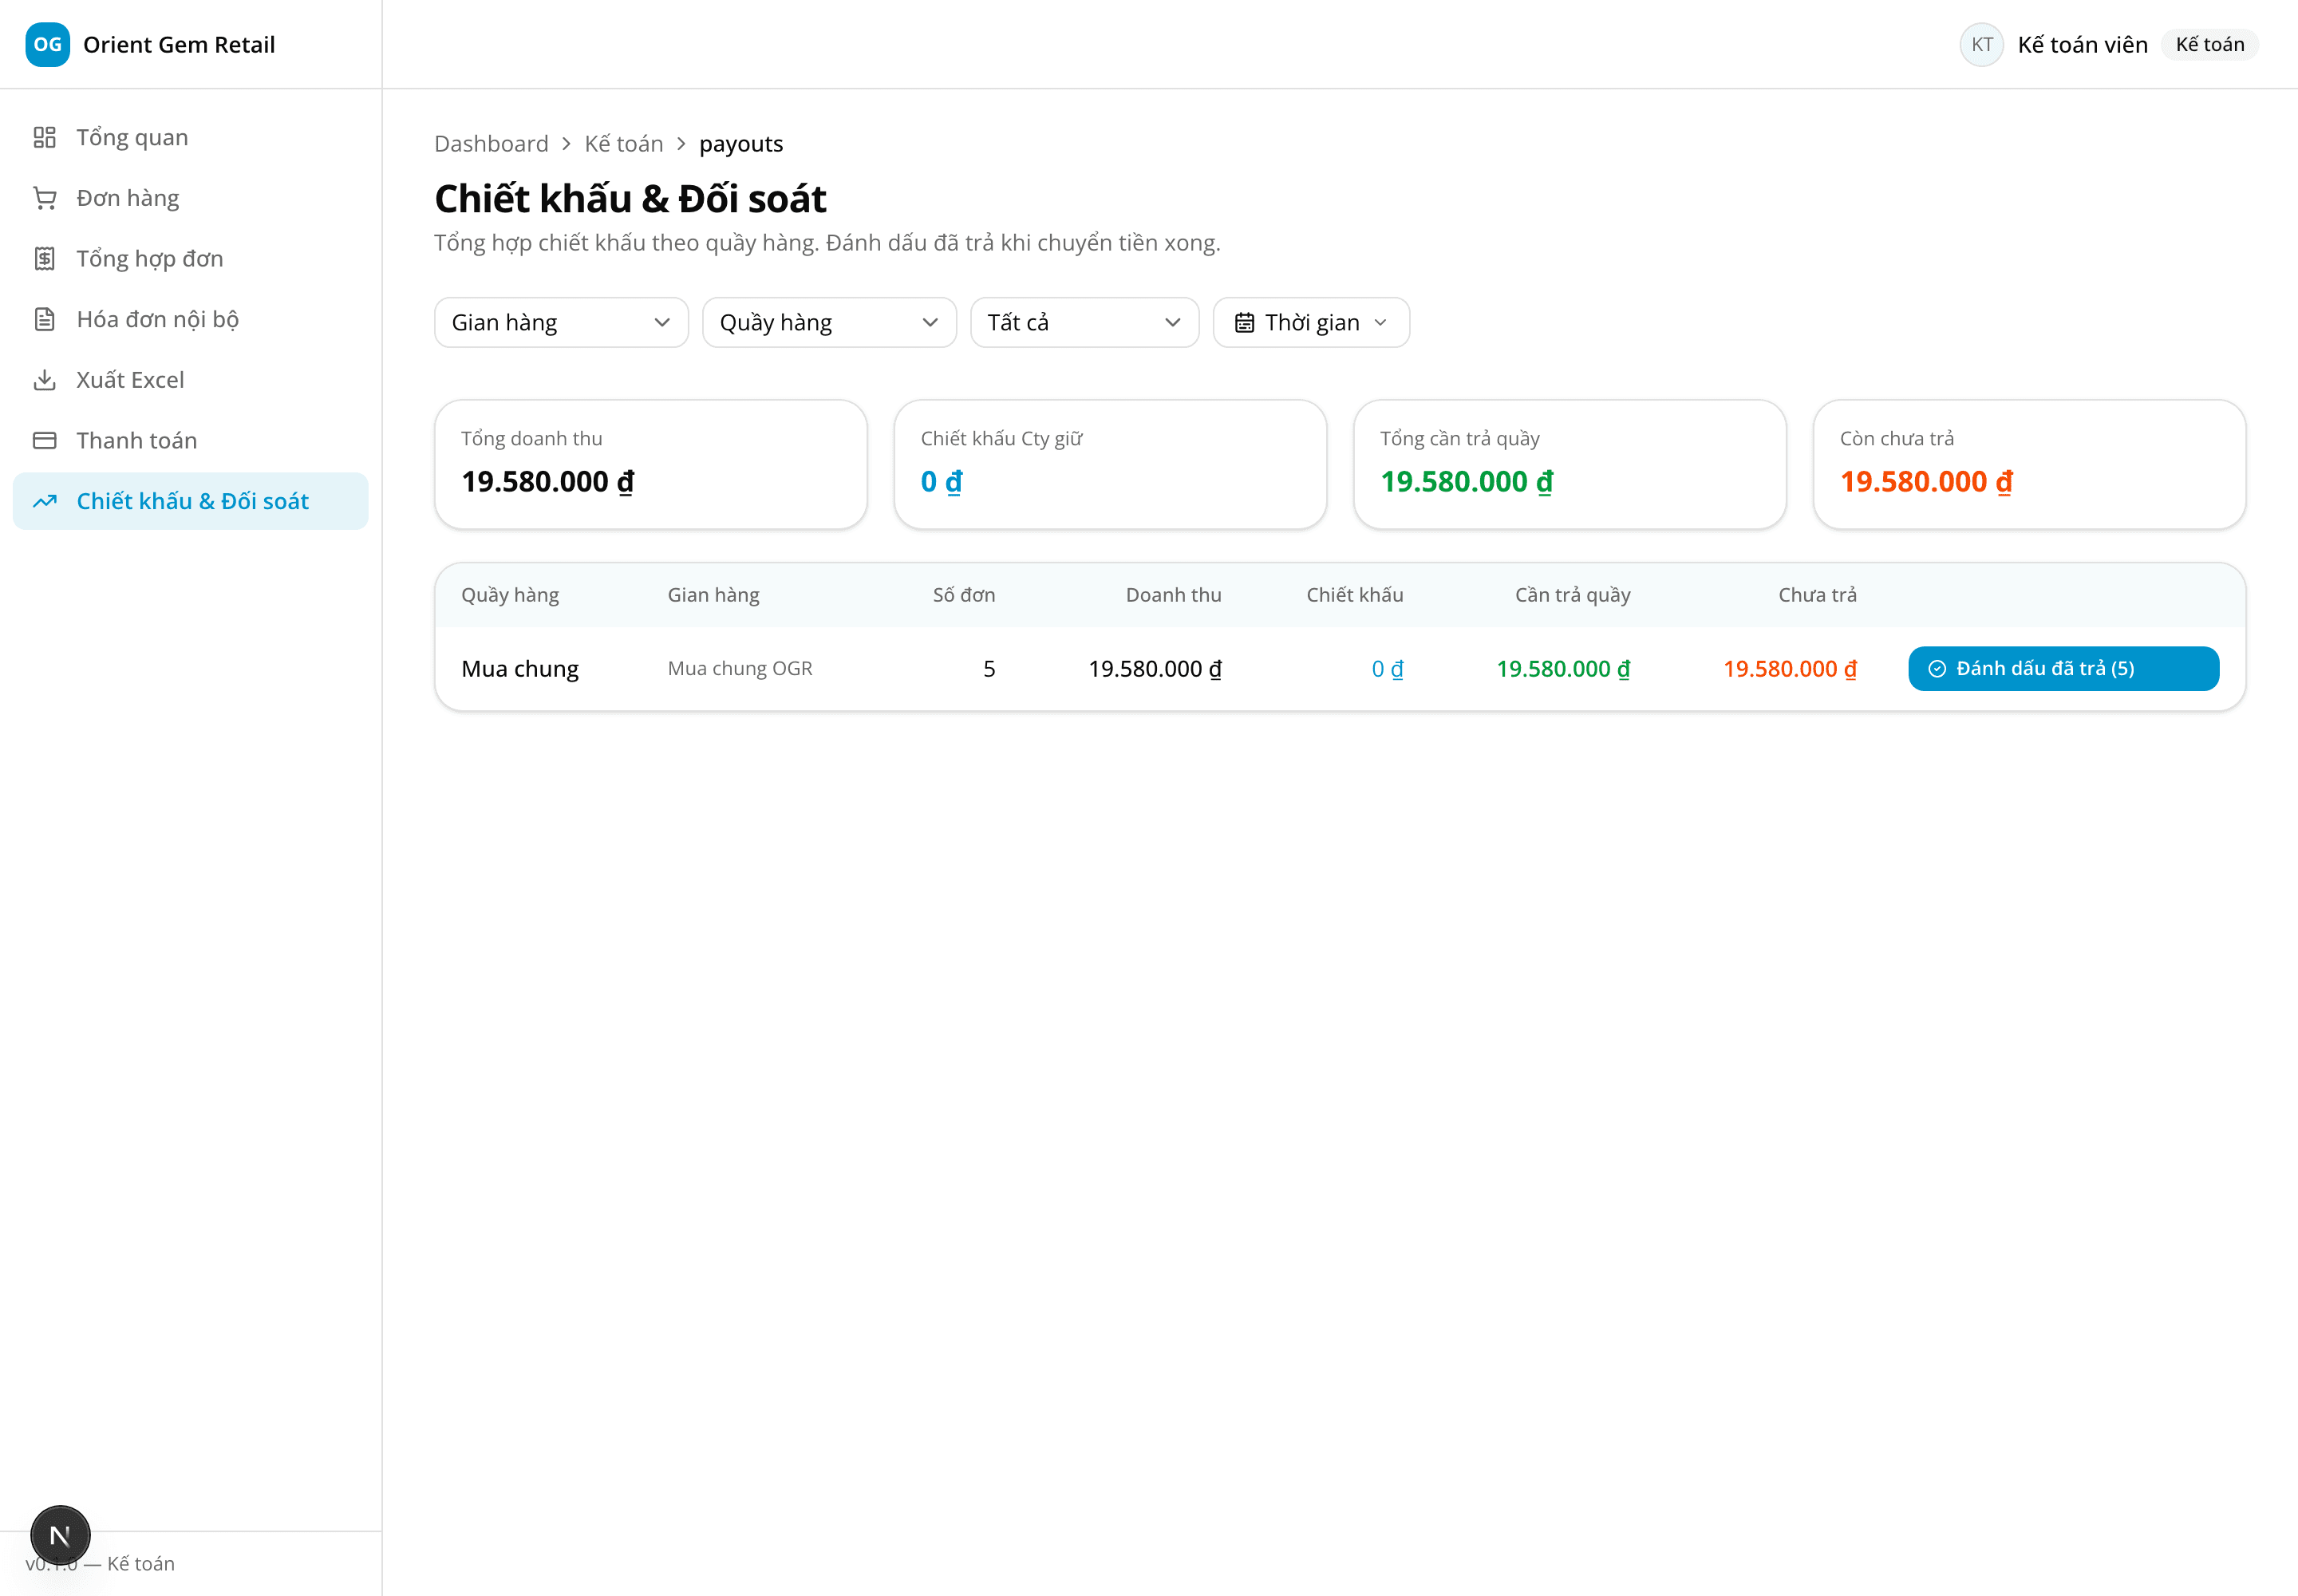2298x1596 pixels.
Task: Click the Hóa đơn nội bộ document icon
Action: [45, 319]
